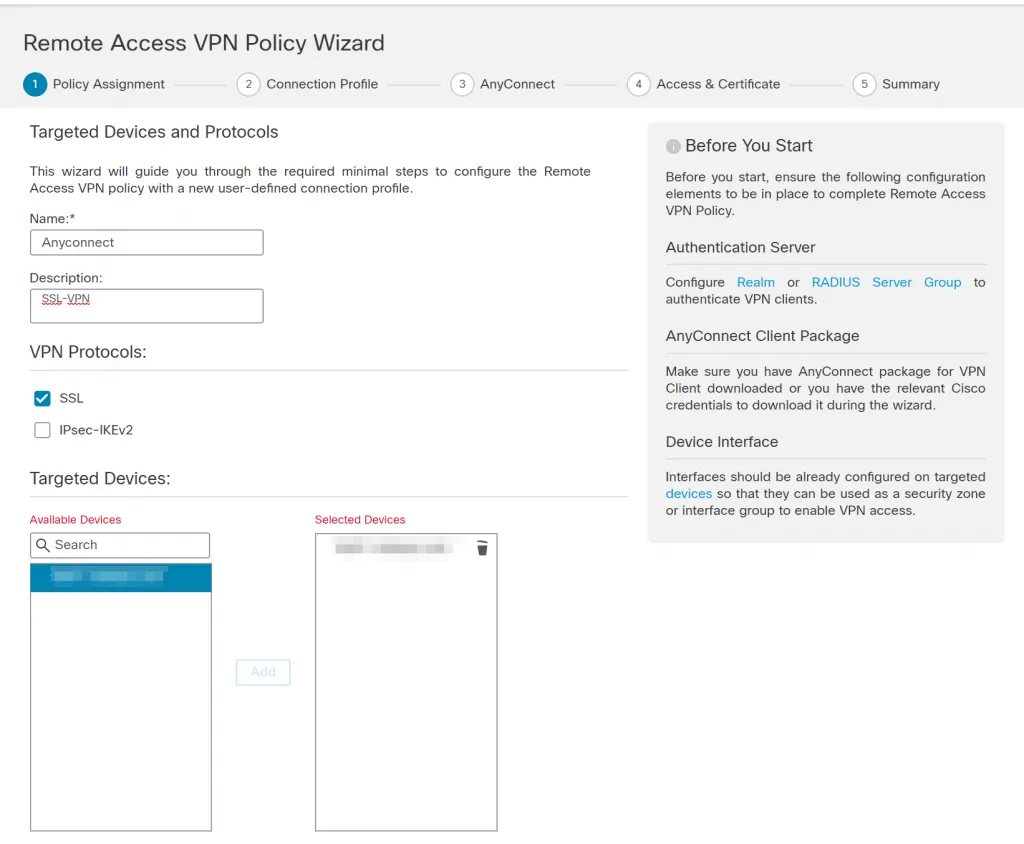
Task: Click the step 4 circle beside Access & Certificate
Action: tap(638, 85)
